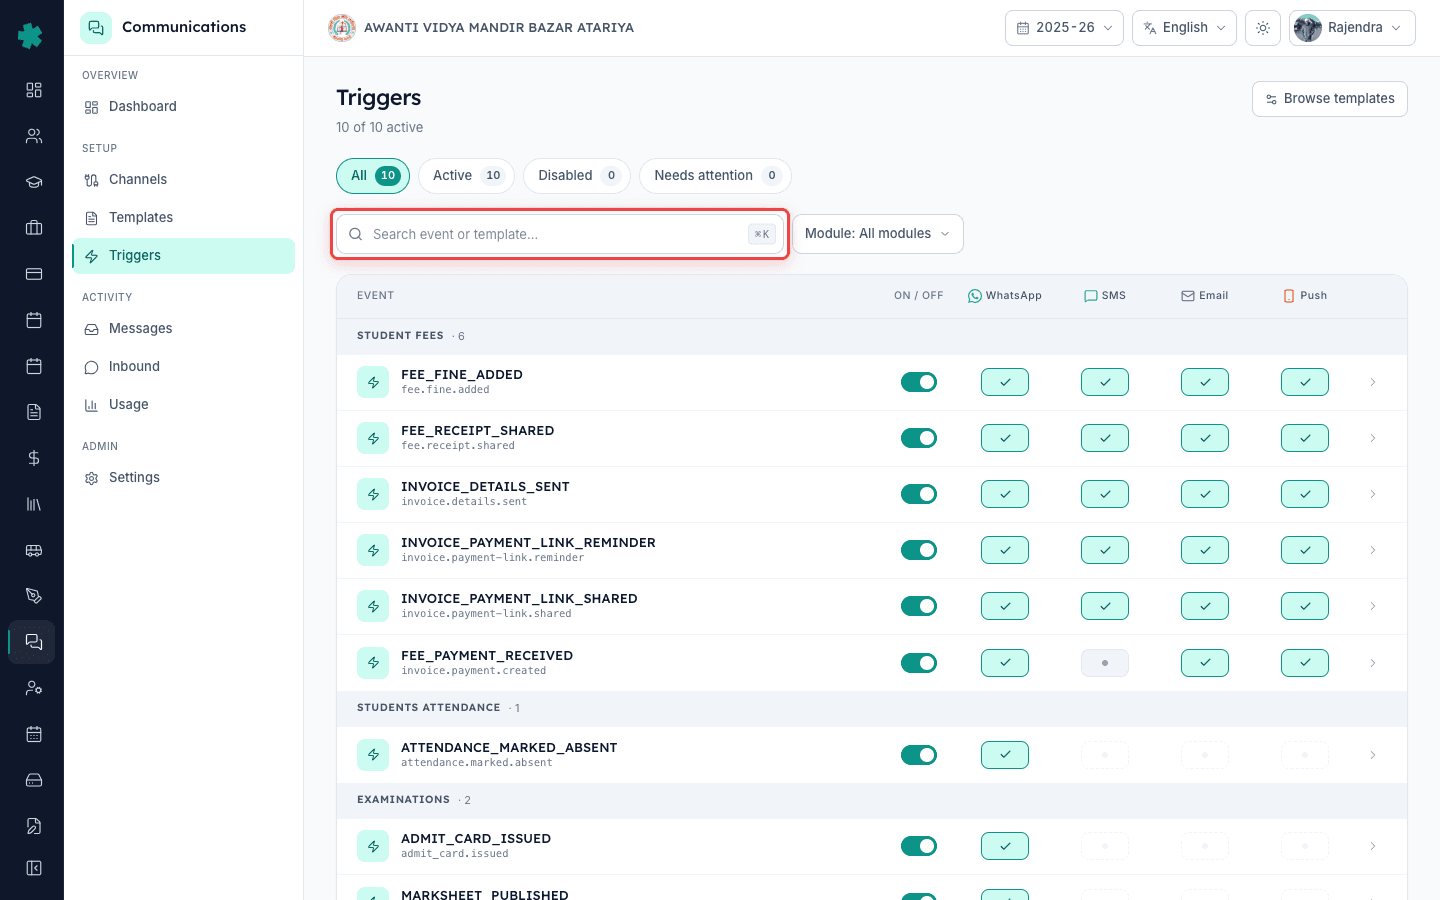Expand FEE_FINE_ADDED row chevron
The image size is (1440, 900).
(1373, 382)
